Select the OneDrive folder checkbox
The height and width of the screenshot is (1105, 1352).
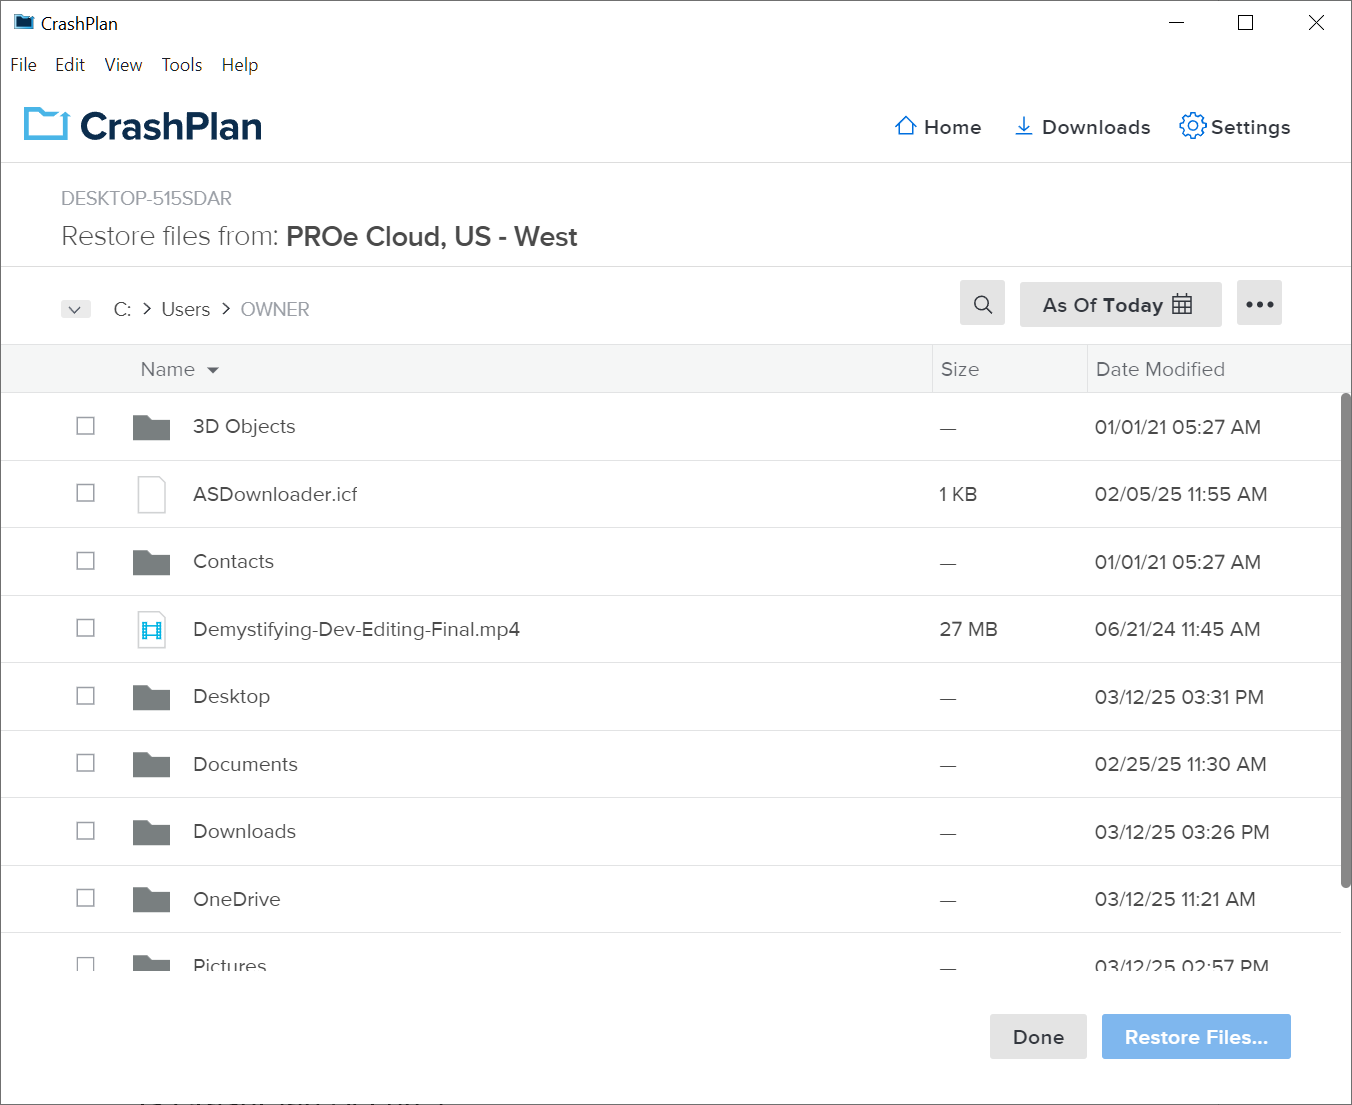86,898
